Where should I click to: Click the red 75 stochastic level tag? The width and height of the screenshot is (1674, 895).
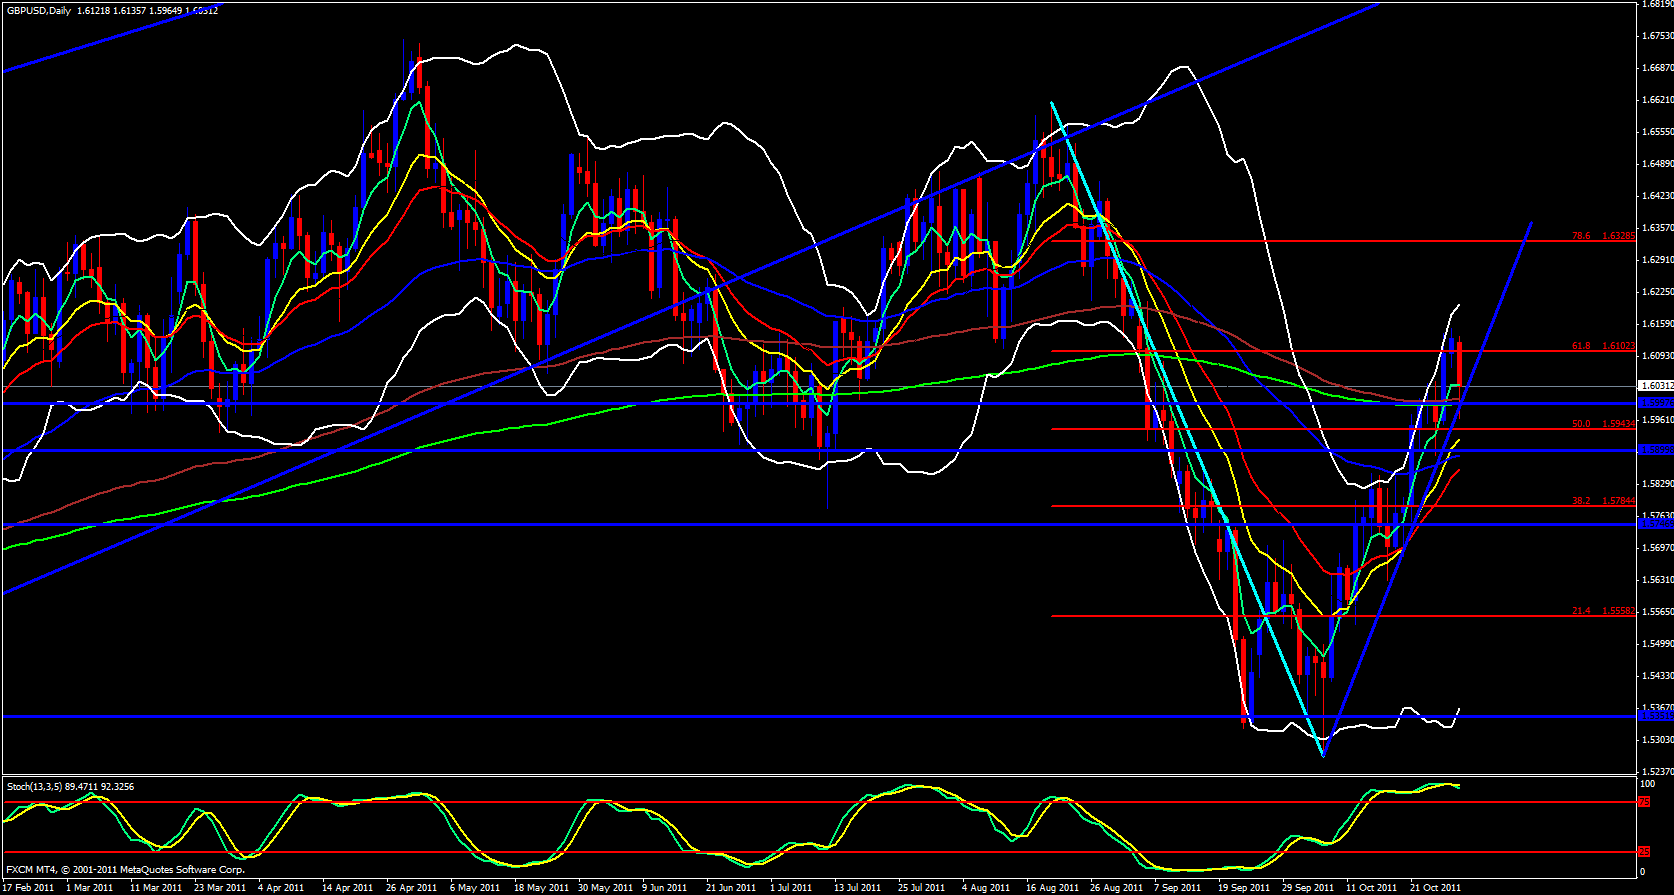point(1644,802)
